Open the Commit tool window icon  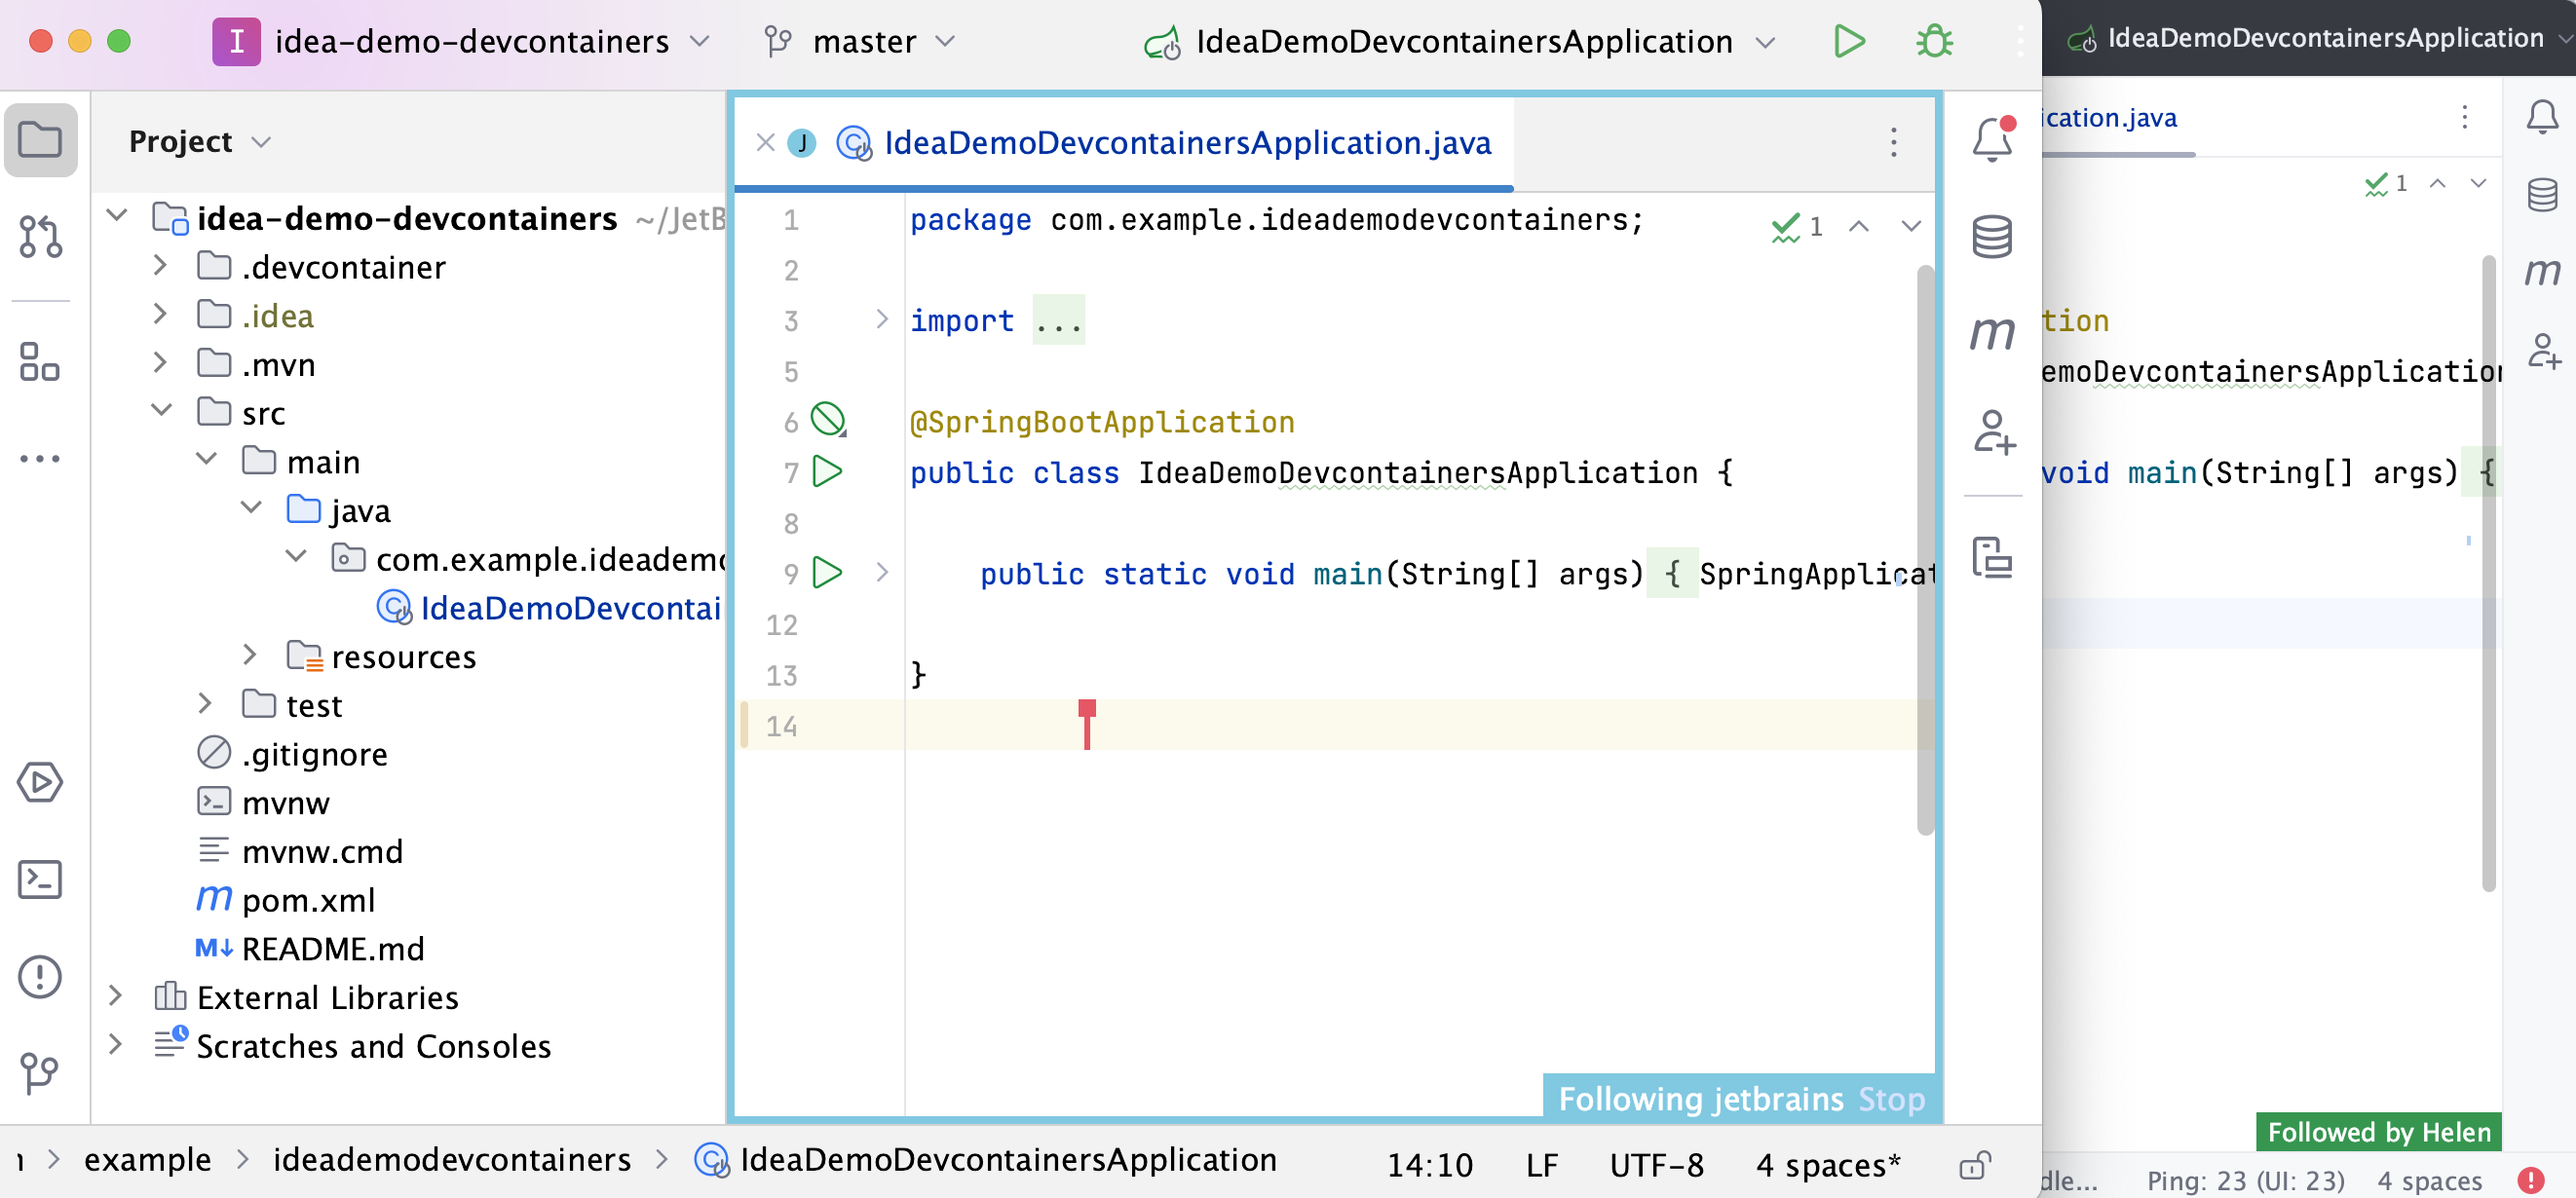click(40, 237)
